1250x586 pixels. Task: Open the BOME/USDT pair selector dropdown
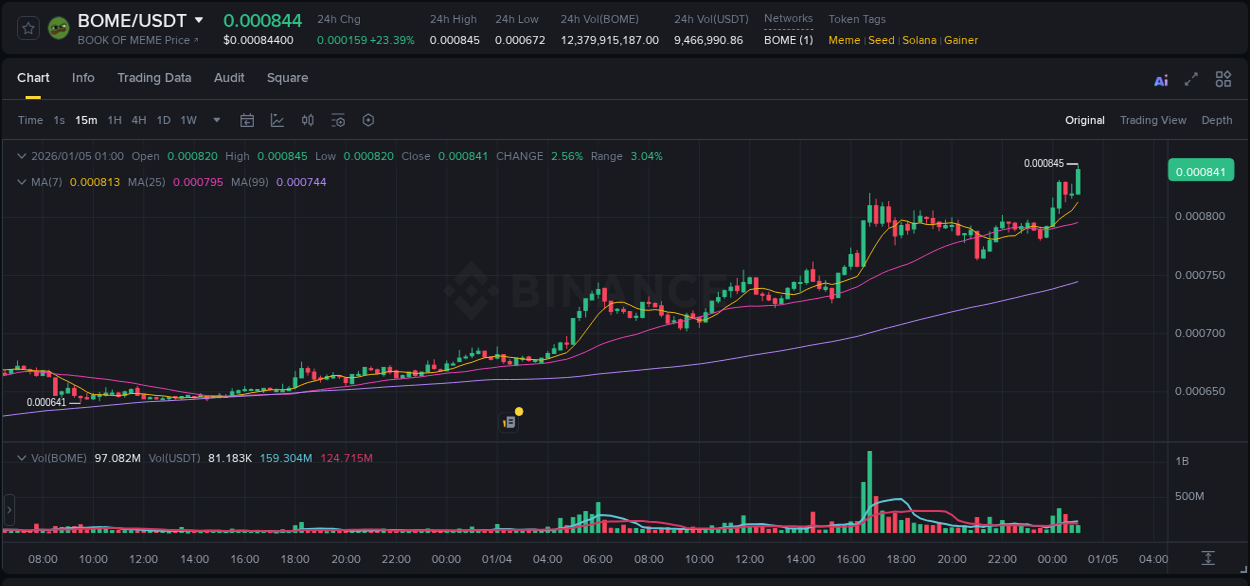point(199,20)
